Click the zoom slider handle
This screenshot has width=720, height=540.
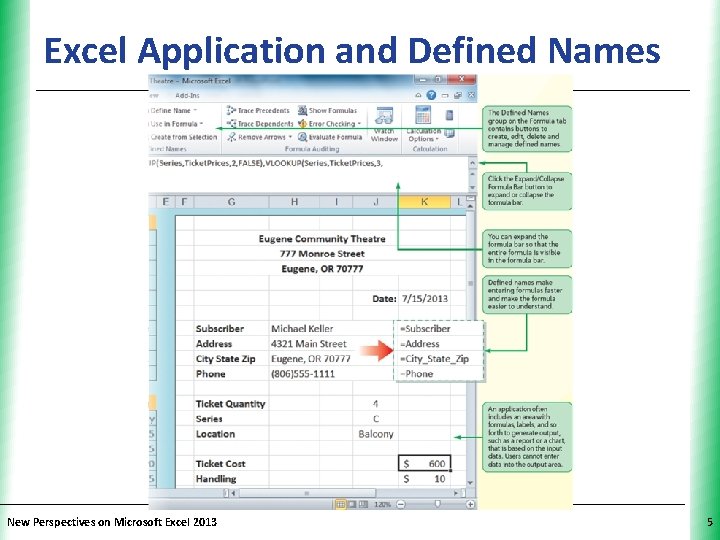tap(437, 504)
